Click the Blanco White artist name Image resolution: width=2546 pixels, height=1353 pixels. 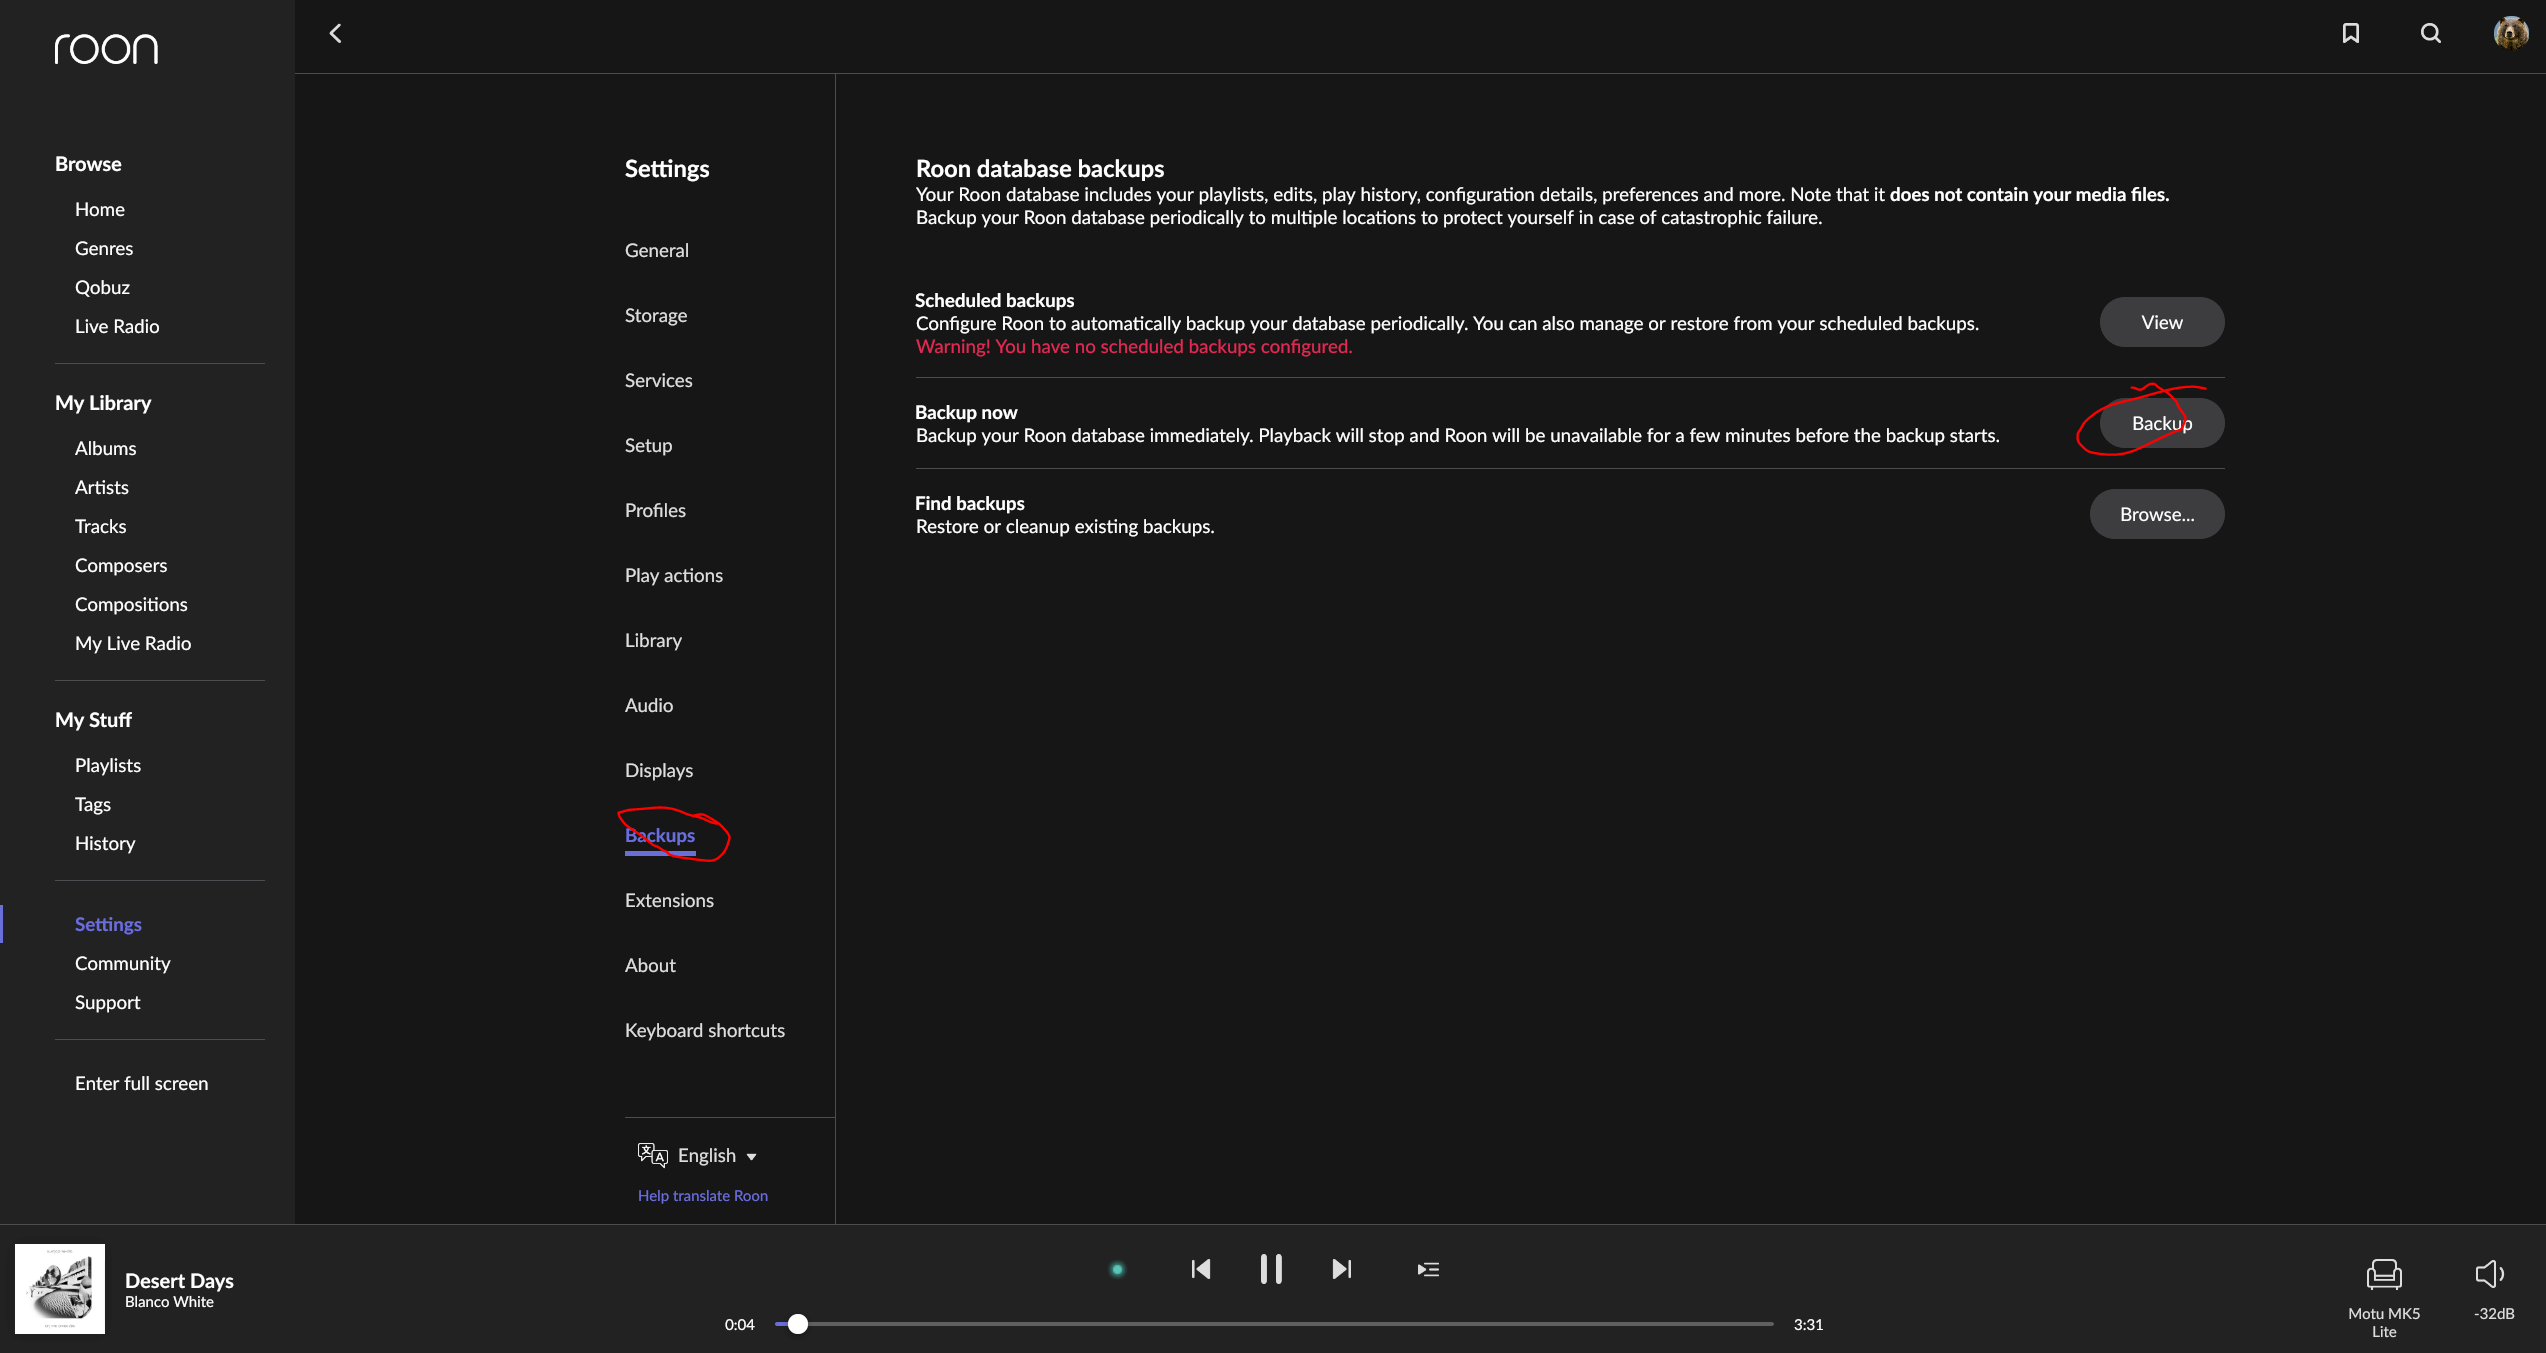(x=169, y=1301)
